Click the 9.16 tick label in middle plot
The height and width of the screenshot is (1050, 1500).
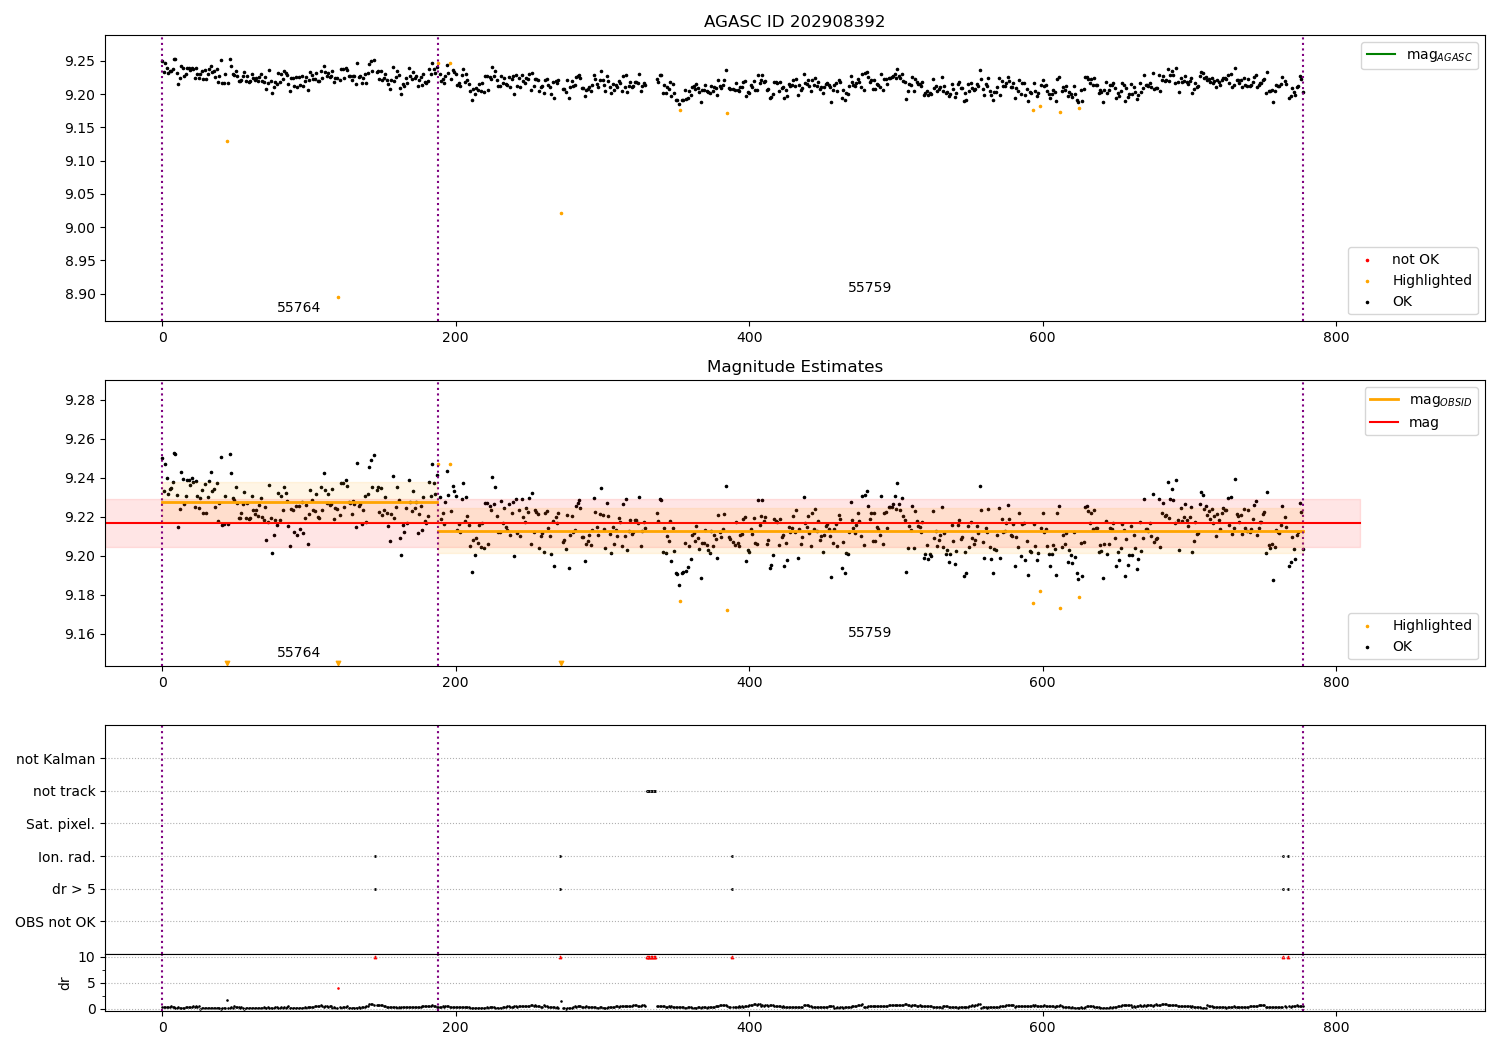coord(79,635)
